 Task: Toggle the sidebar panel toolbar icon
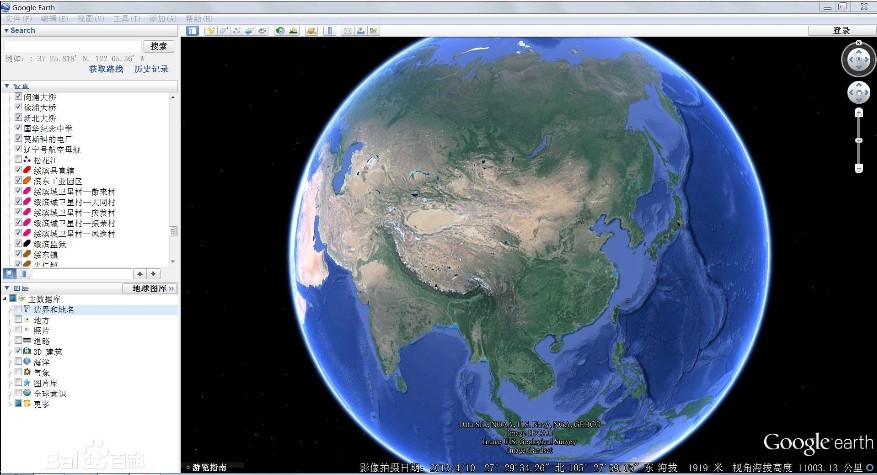[193, 31]
